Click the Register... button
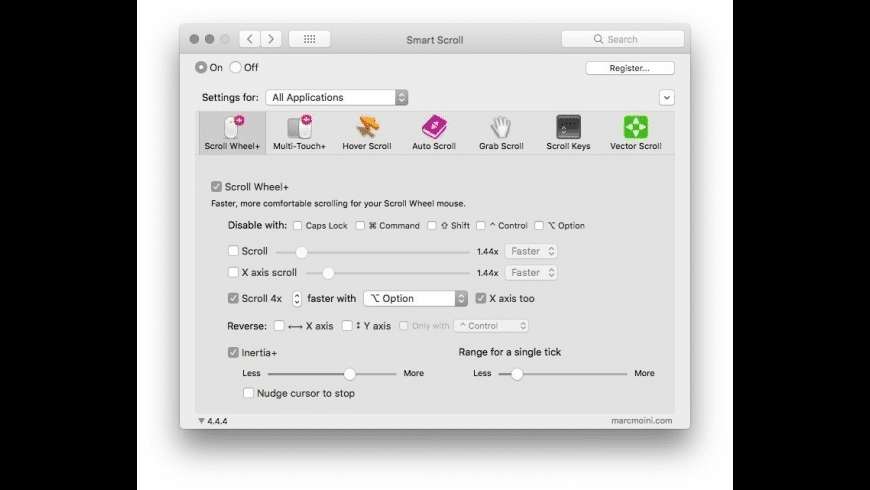Screen dimensions: 870x490 pyautogui.click(x=630, y=68)
